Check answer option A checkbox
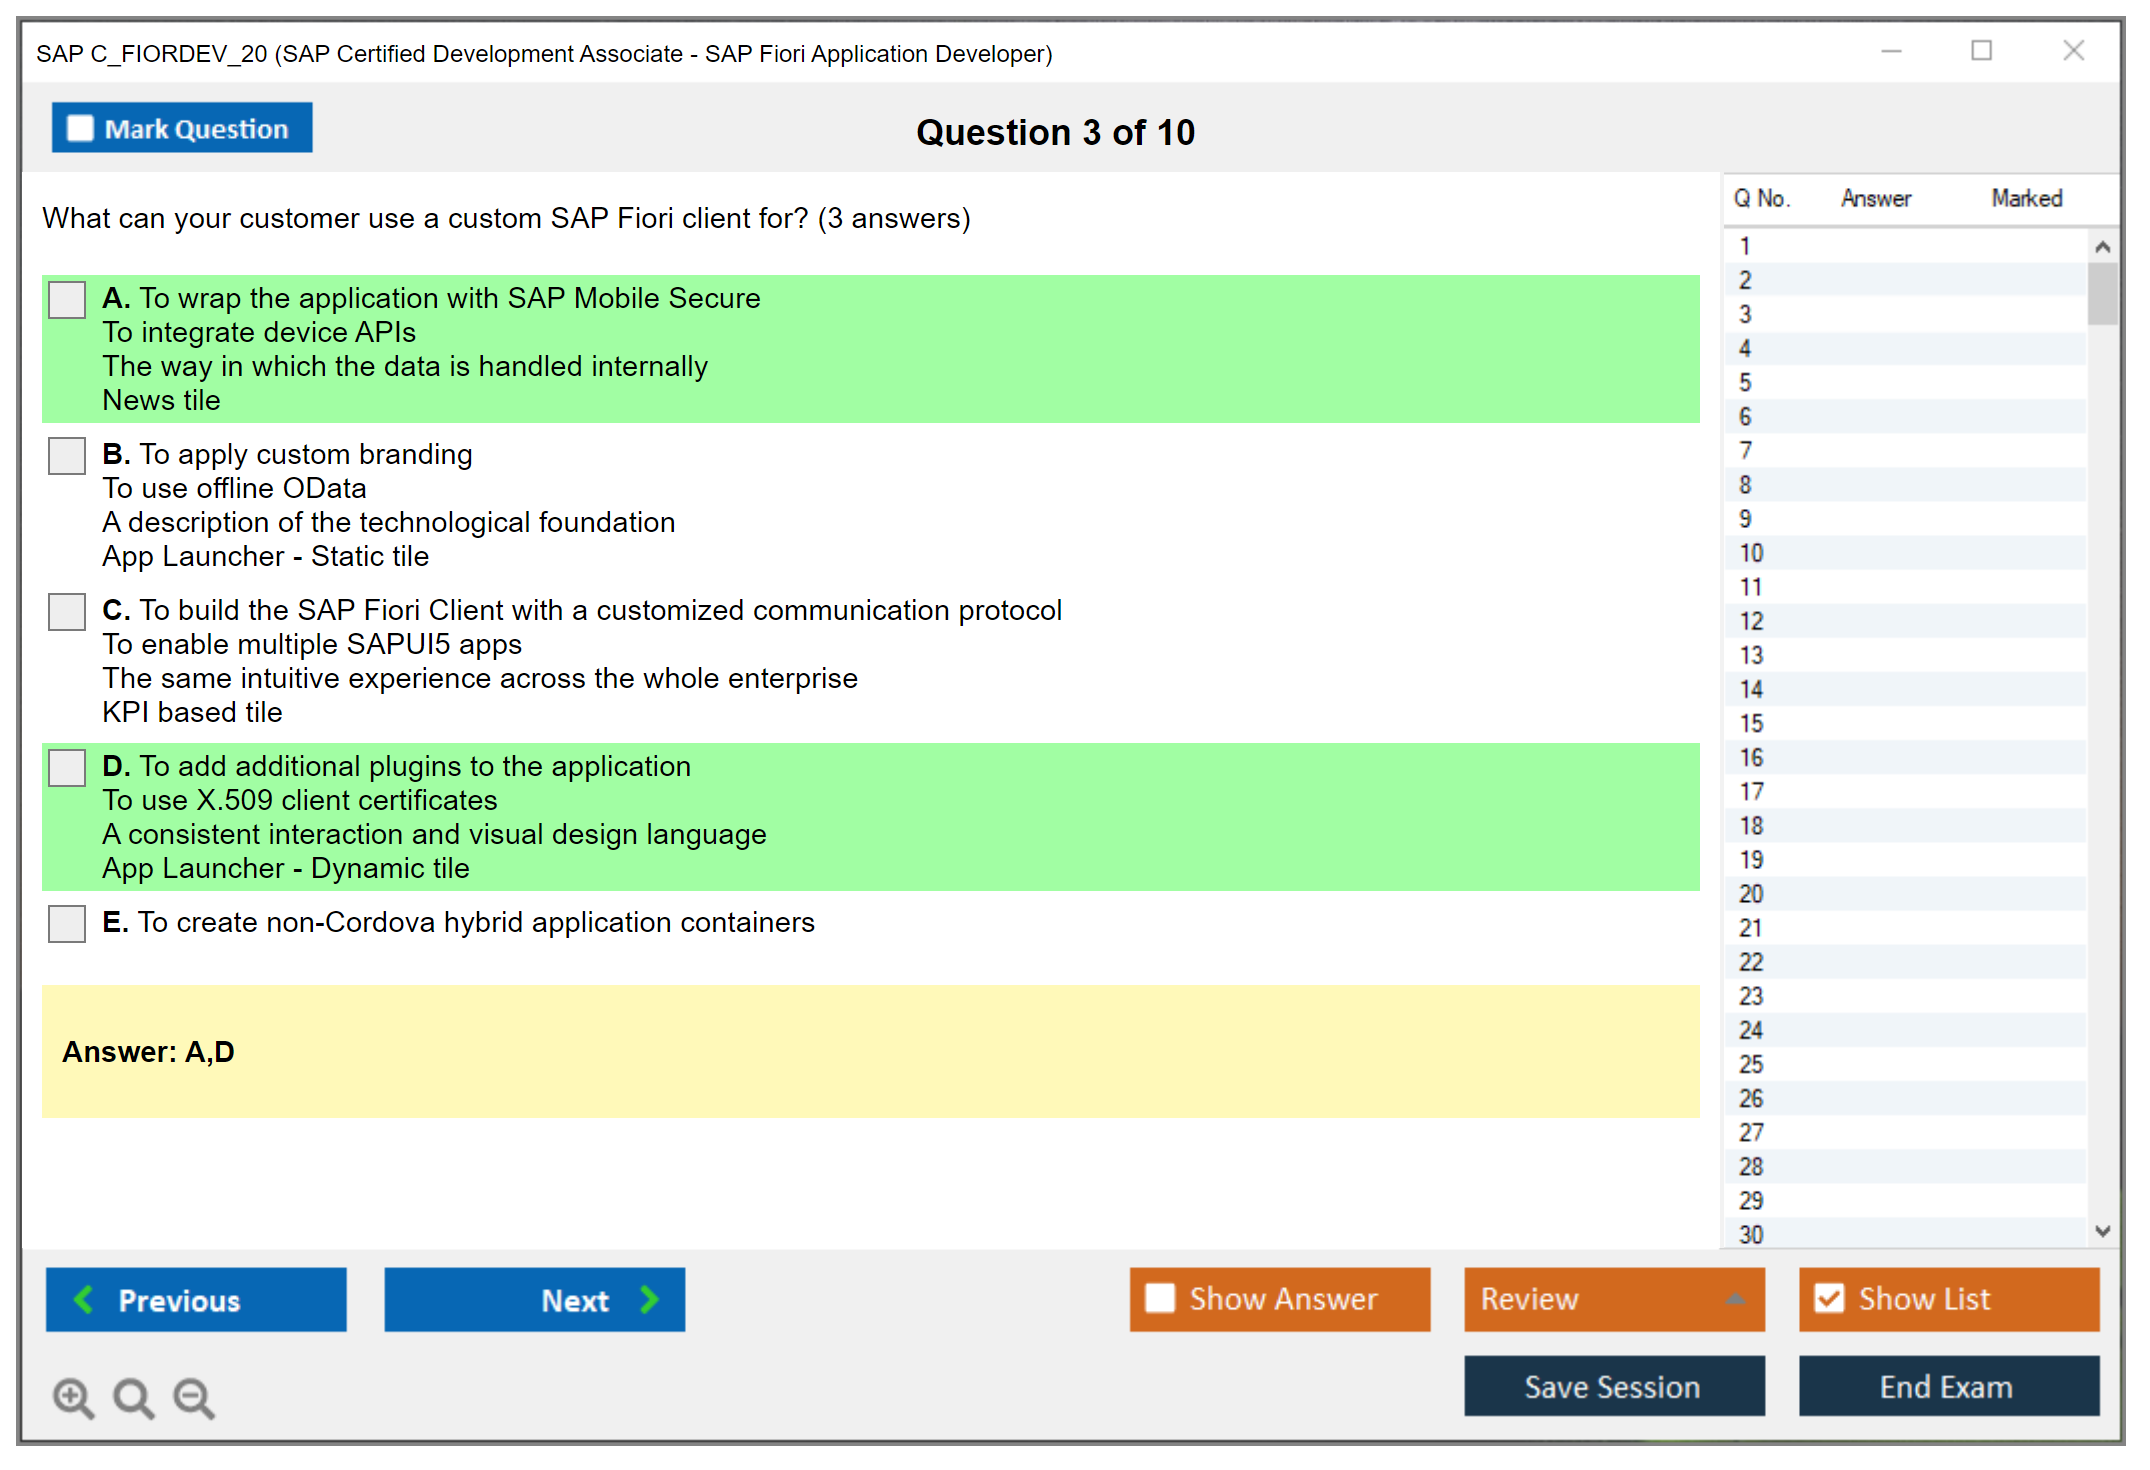Screen dimensions: 2150x1470 coord(67,300)
